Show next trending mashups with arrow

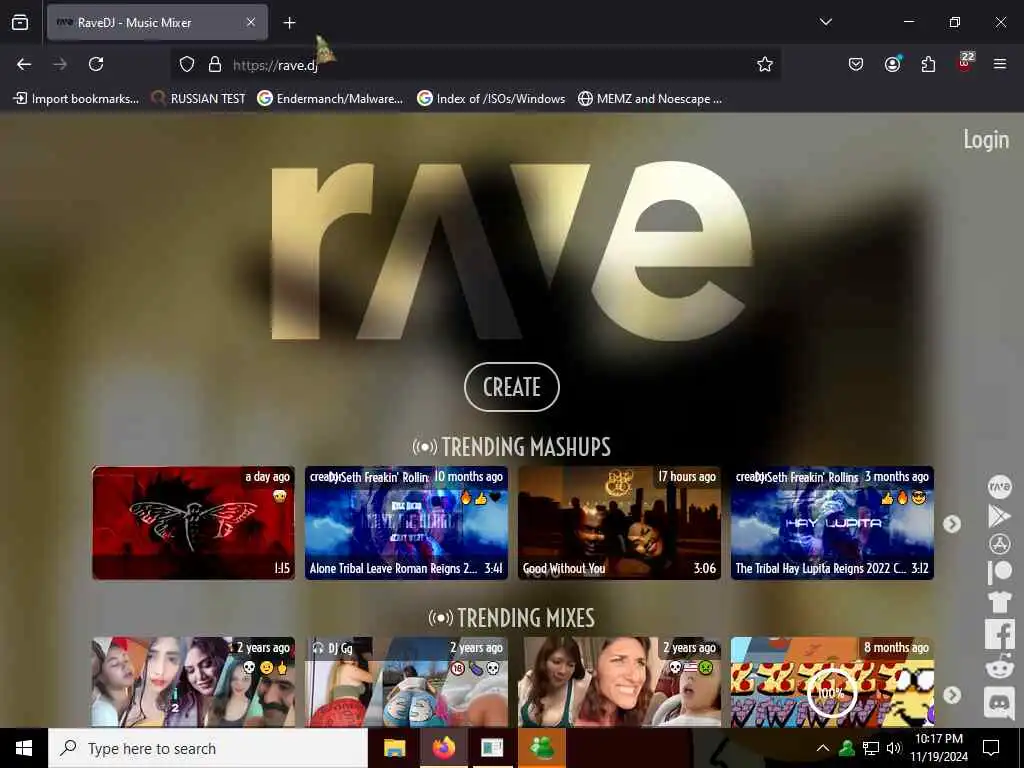952,524
